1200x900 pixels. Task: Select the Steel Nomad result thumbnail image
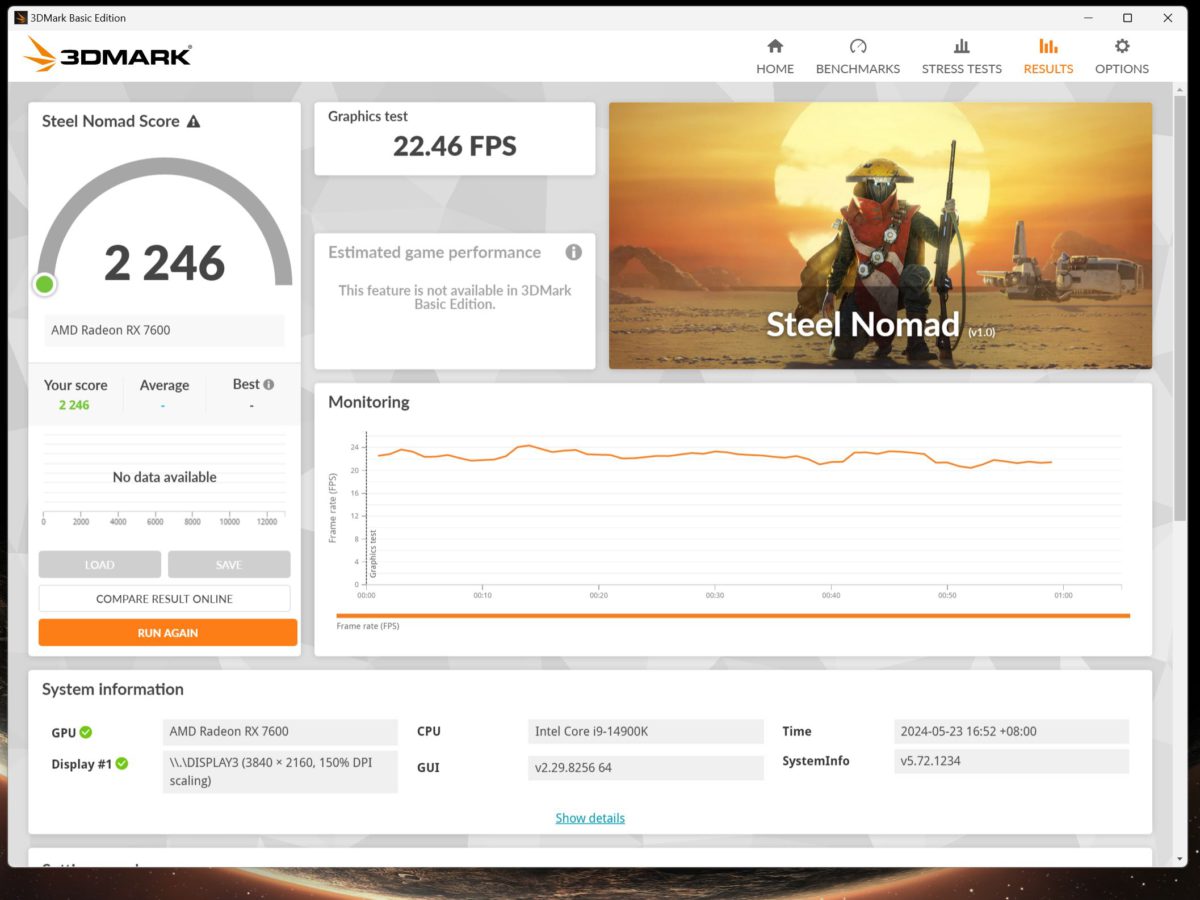880,236
